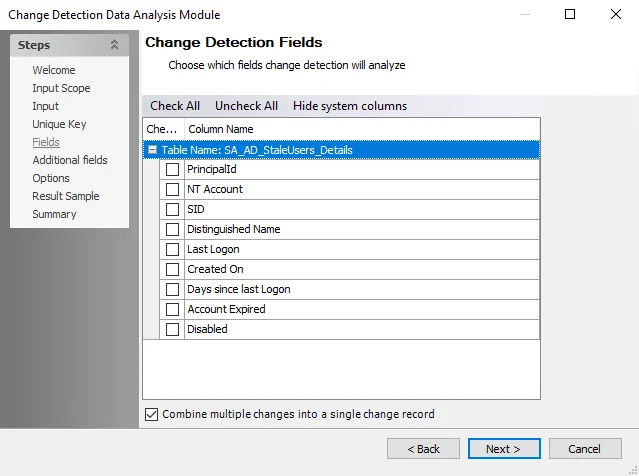Click the Steps panel header
639x476 pixels.
(x=69, y=45)
